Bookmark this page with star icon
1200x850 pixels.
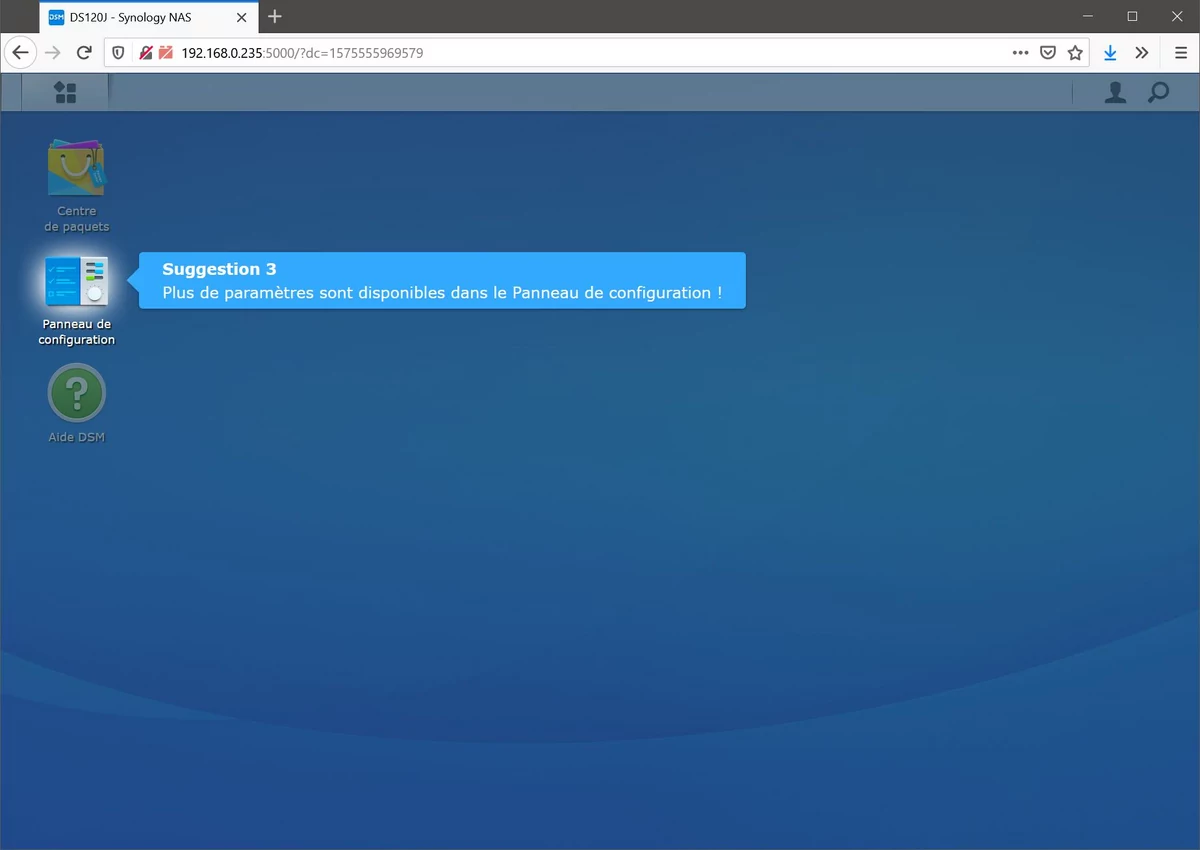coord(1075,53)
